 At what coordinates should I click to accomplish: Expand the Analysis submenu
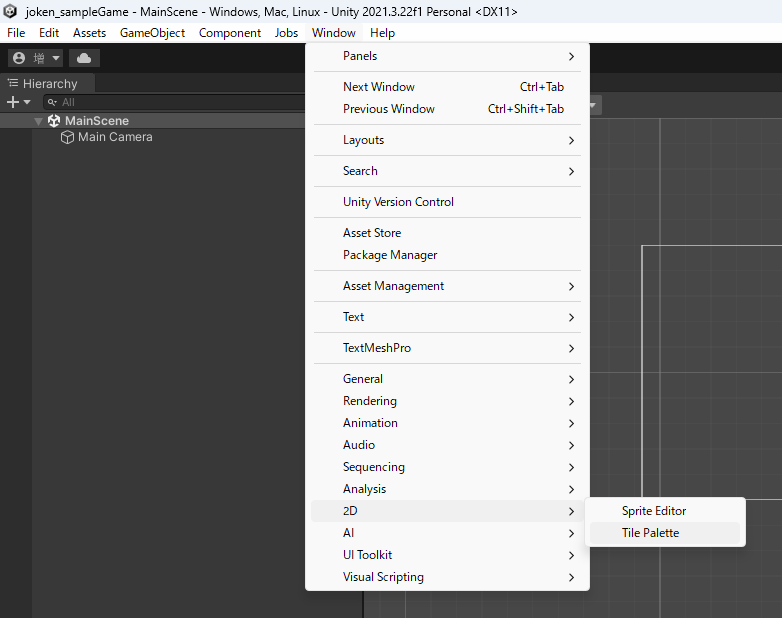click(x=447, y=489)
